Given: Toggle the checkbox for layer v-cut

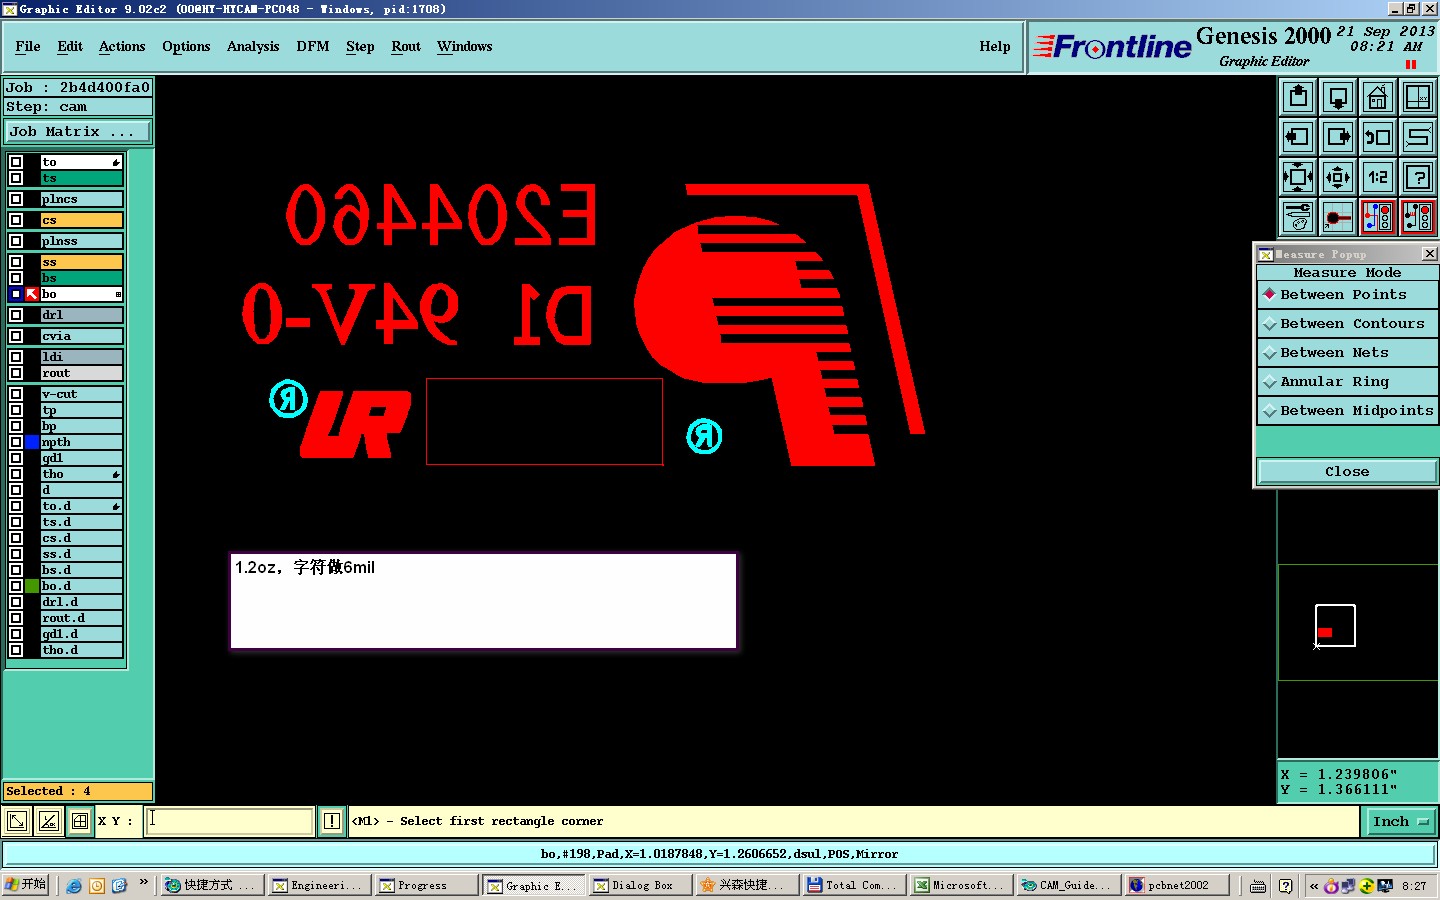Looking at the screenshot, I should [16, 394].
